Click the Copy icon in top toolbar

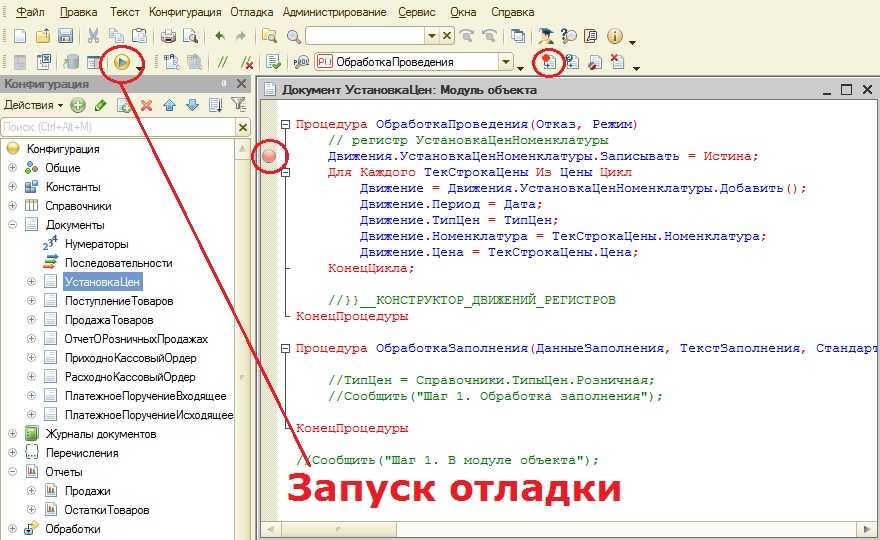116,36
